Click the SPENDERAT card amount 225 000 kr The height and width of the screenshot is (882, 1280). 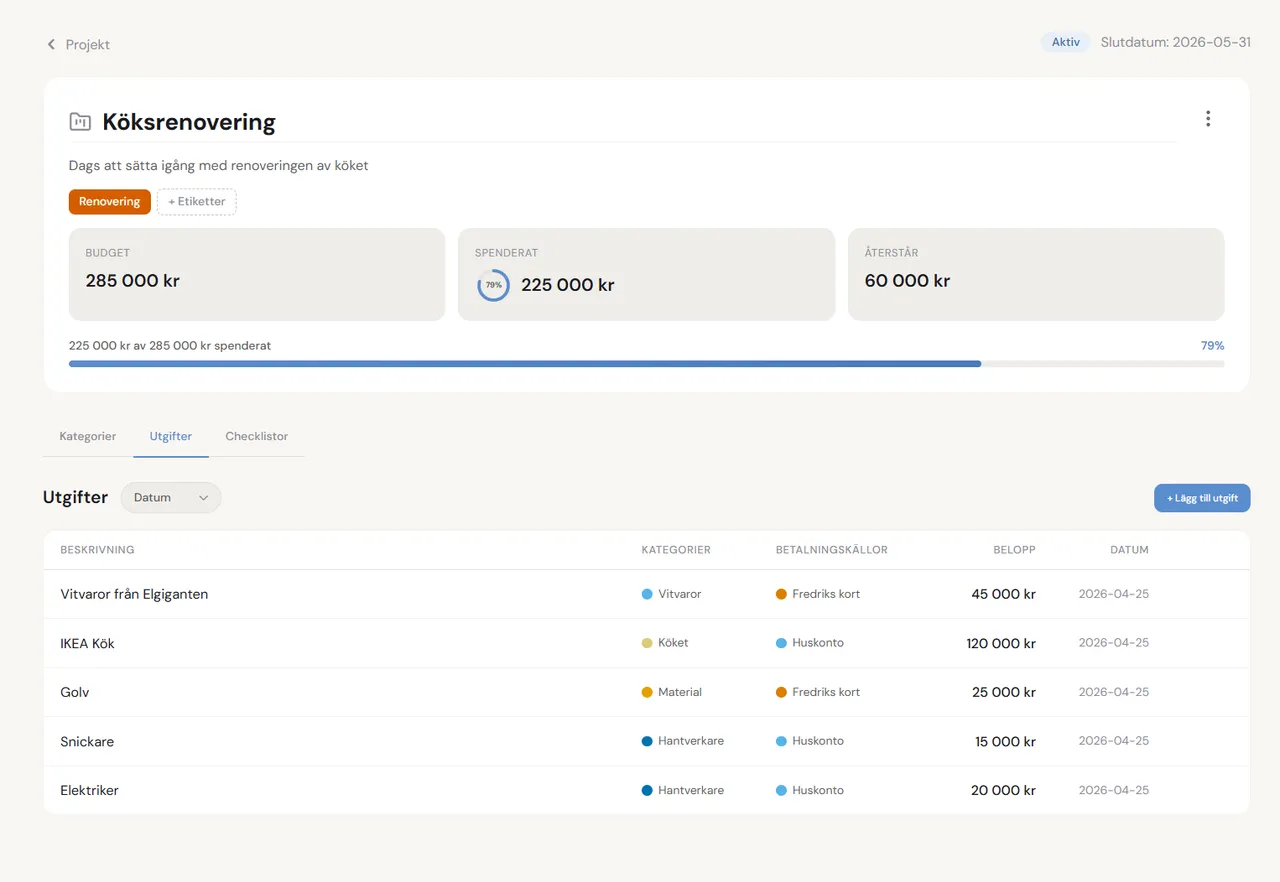[568, 285]
